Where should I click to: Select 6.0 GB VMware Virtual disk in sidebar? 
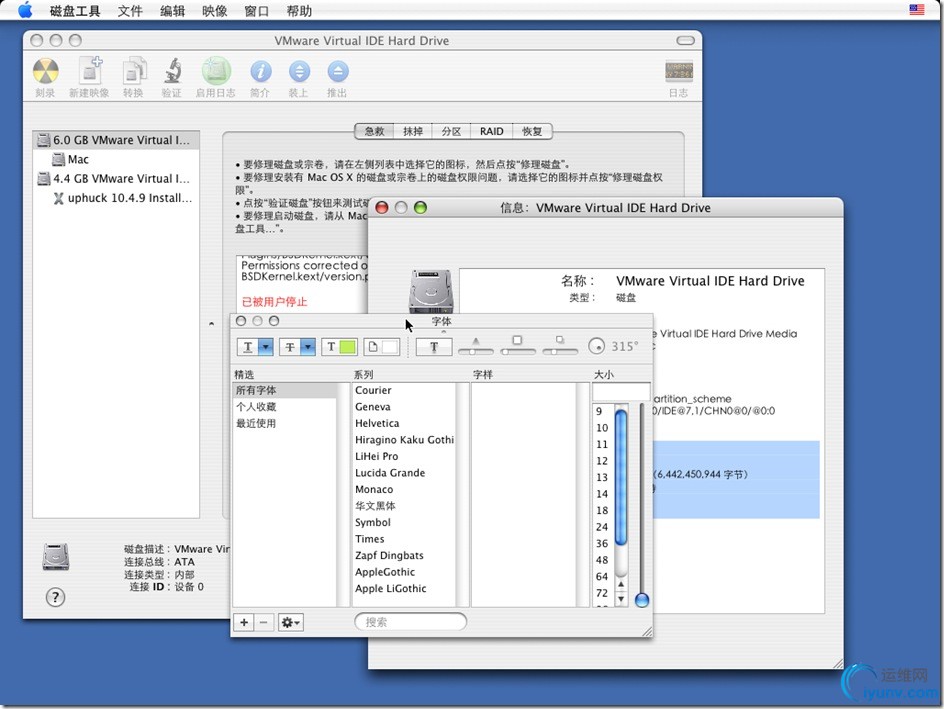pyautogui.click(x=116, y=140)
